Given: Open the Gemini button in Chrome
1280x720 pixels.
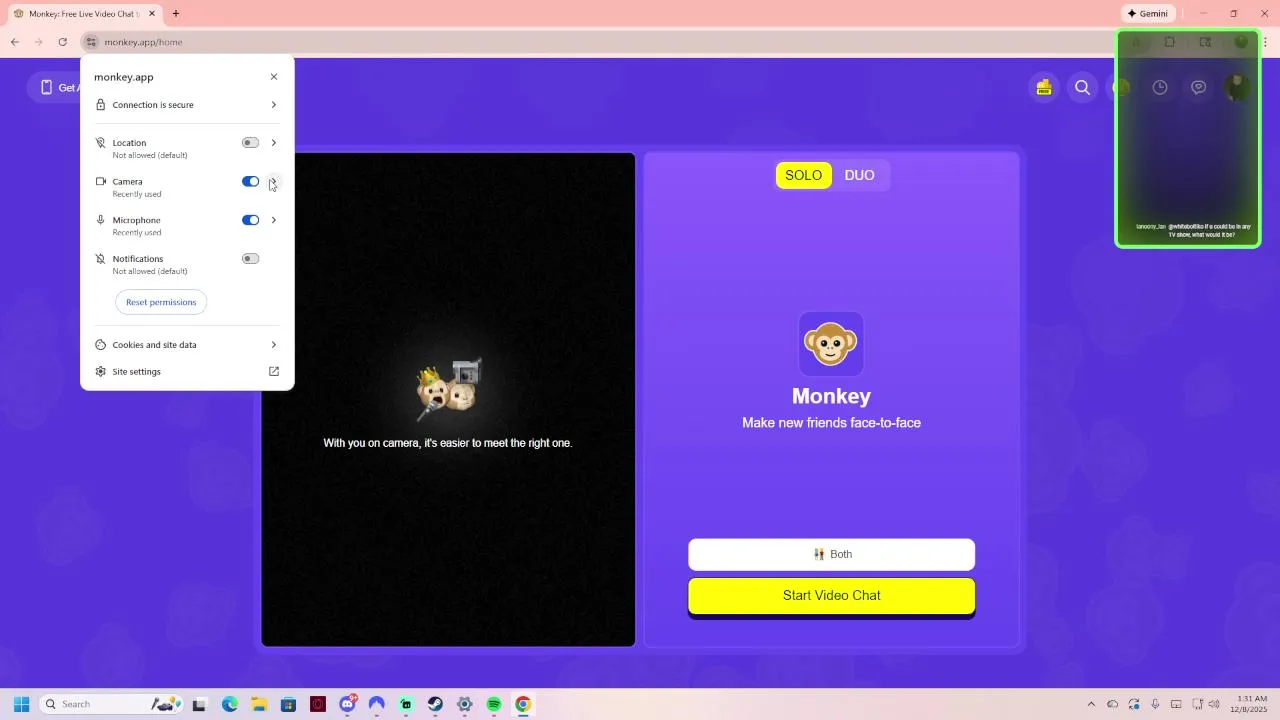Looking at the screenshot, I should pos(1148,14).
